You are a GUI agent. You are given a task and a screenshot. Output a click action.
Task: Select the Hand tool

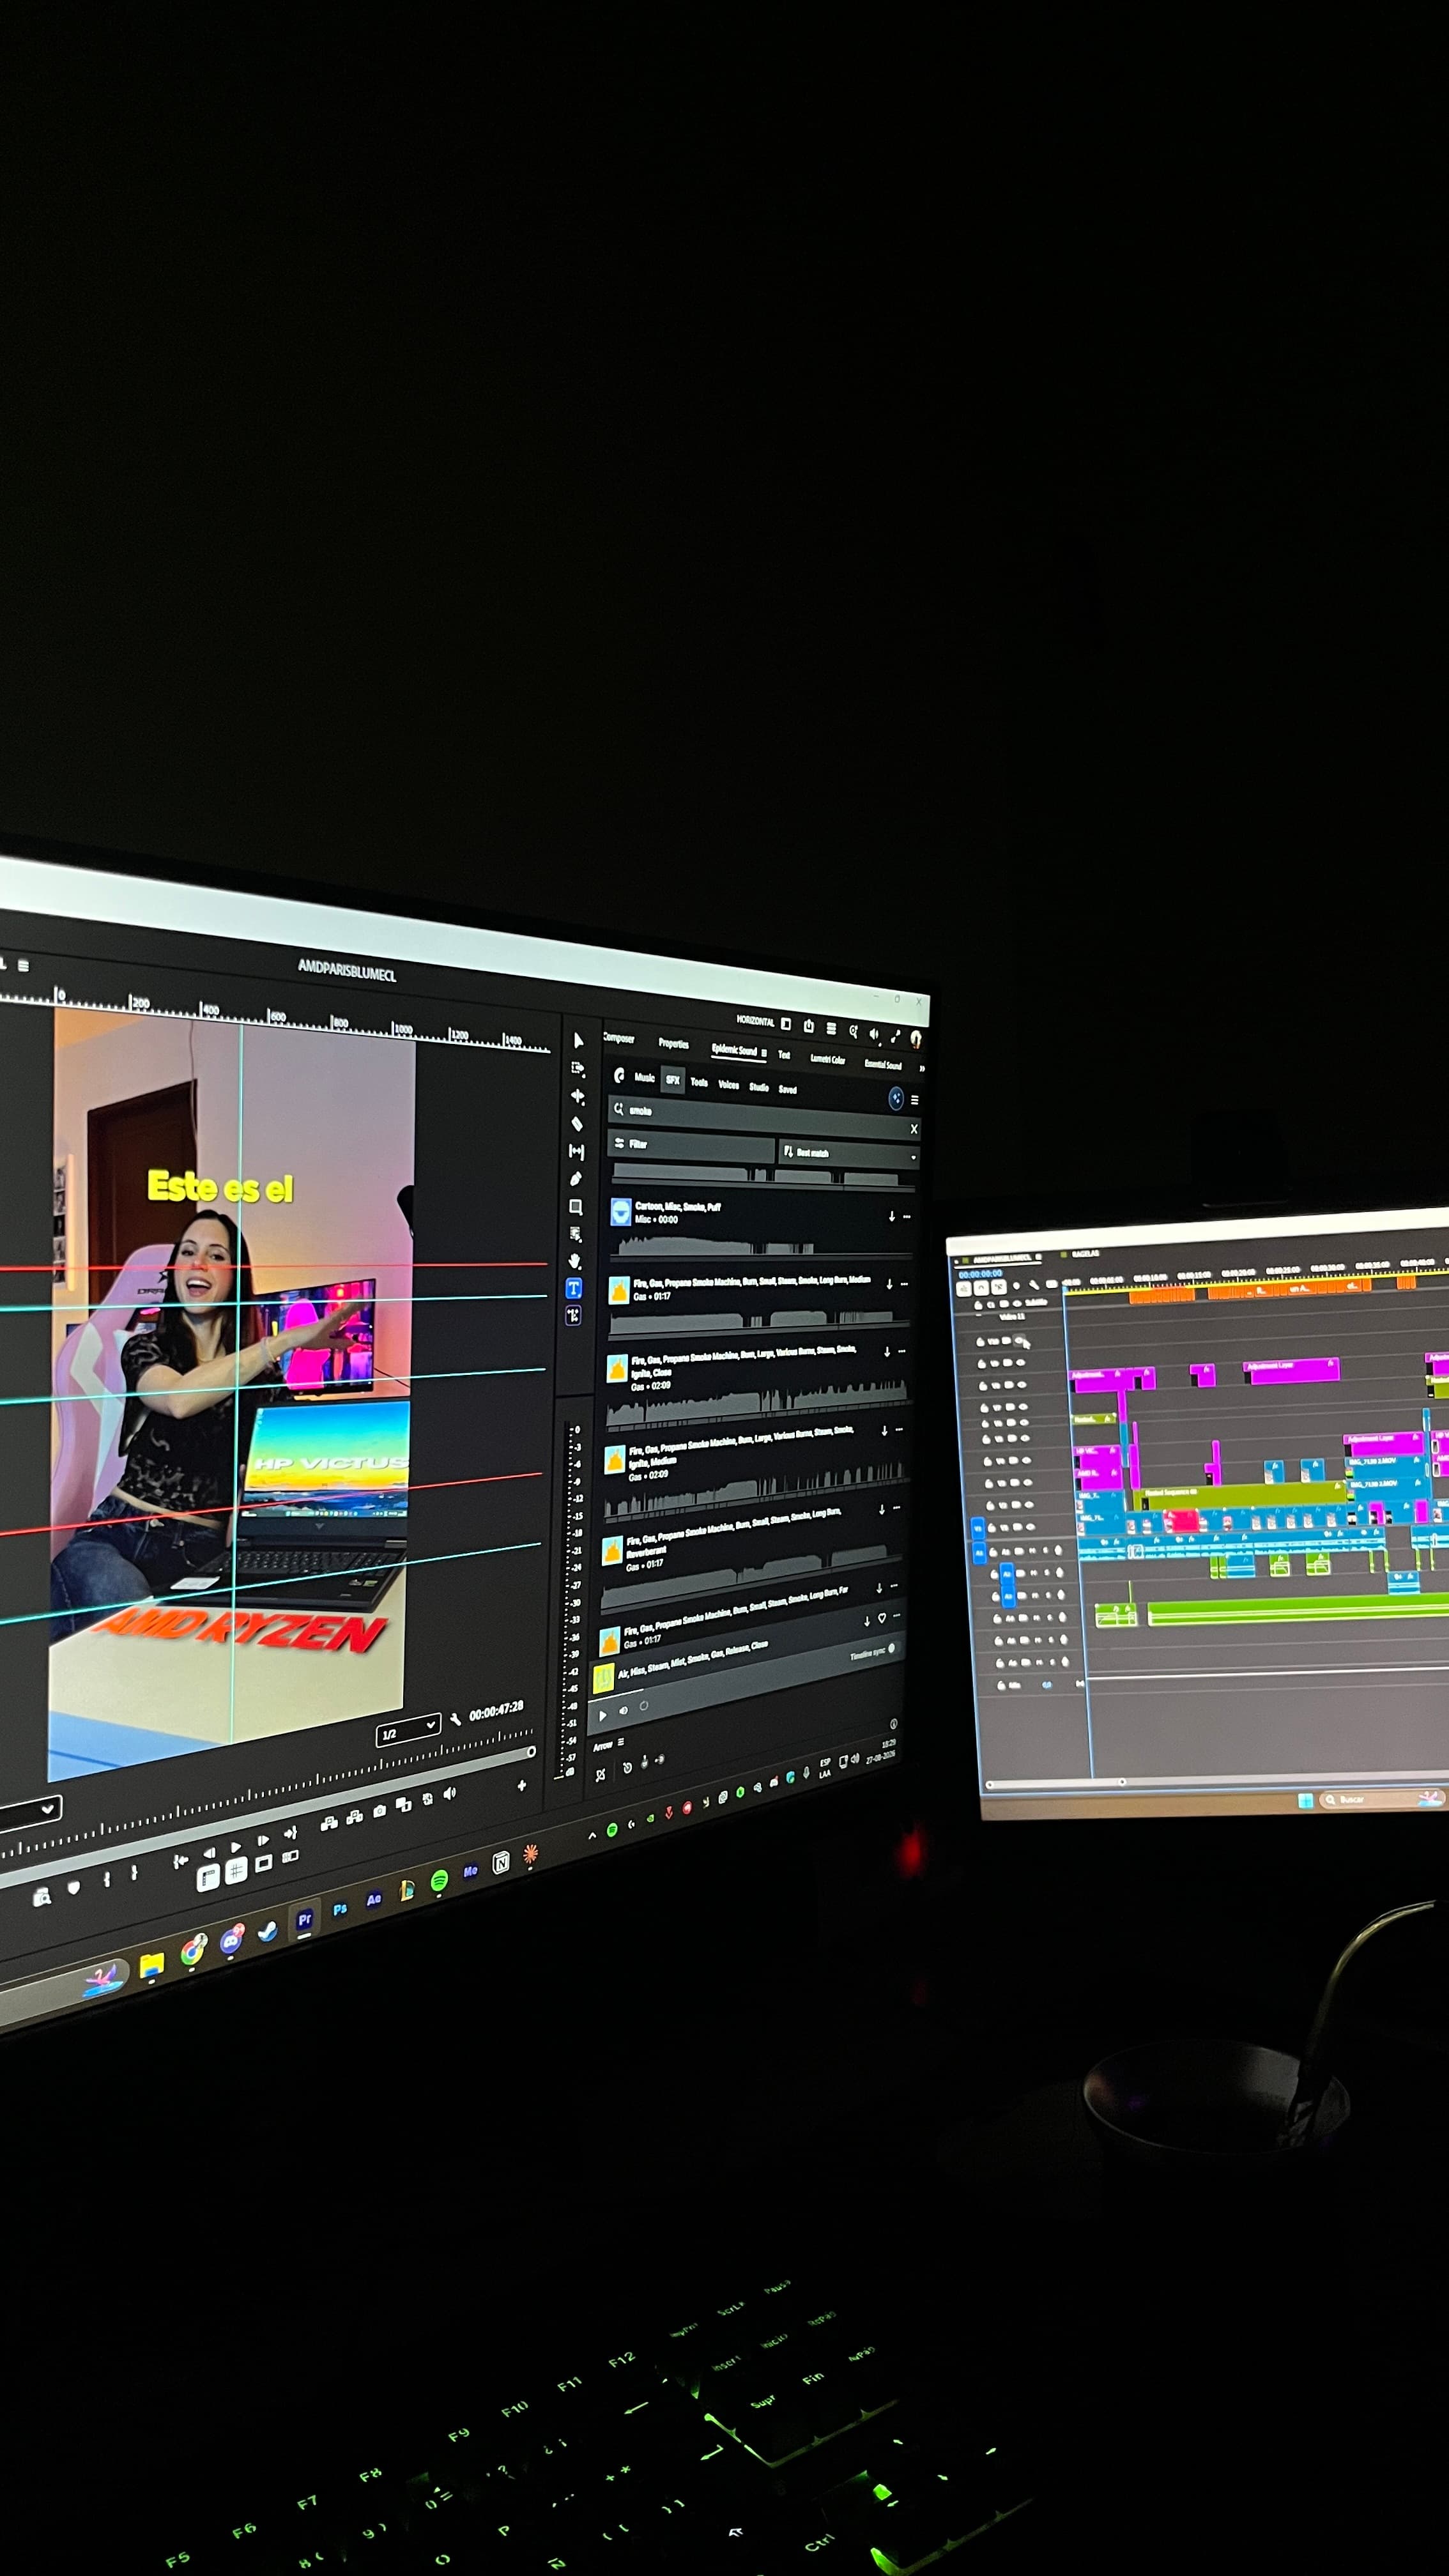pyautogui.click(x=575, y=1262)
